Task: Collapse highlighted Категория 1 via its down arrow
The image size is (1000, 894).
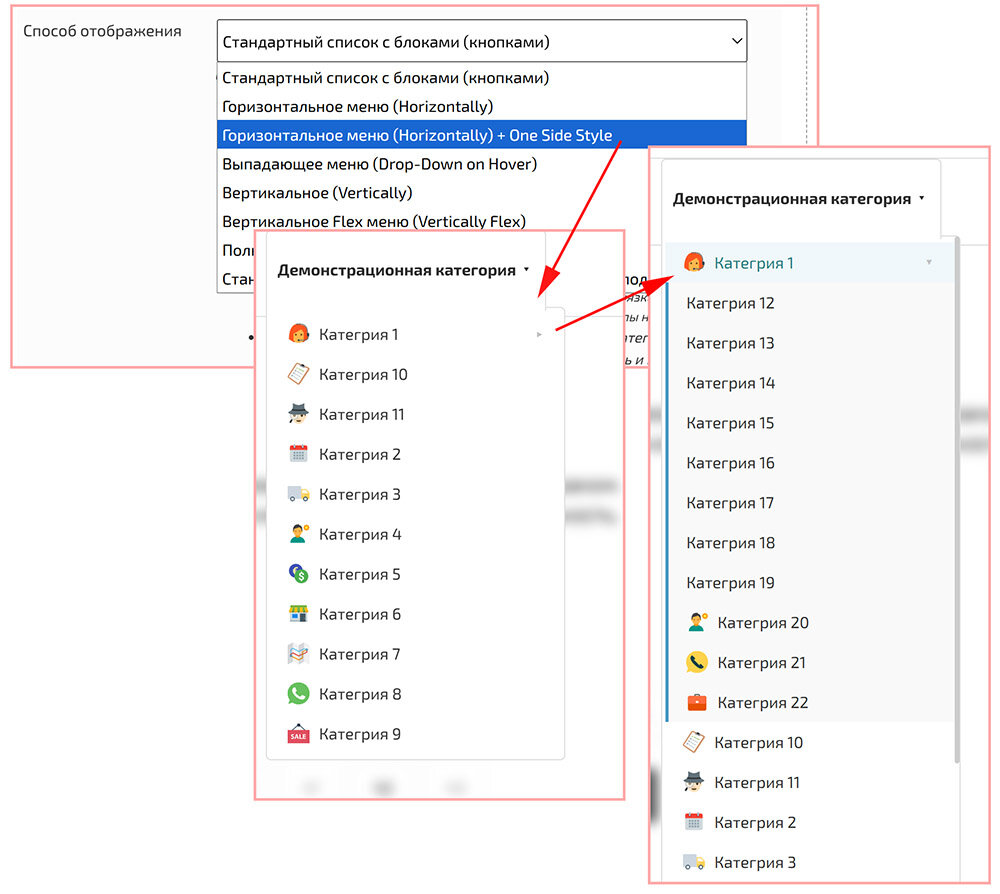Action: pyautogui.click(x=929, y=263)
